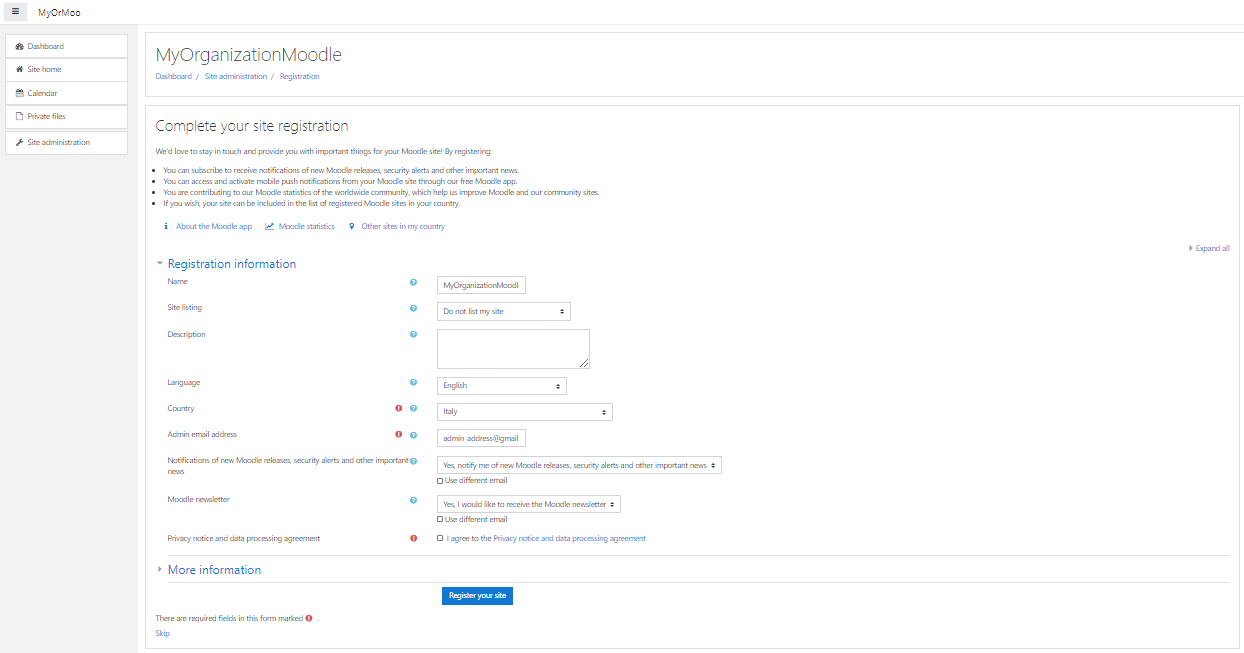1244x653 pixels.
Task: Open the Site listing dropdown
Action: coord(503,311)
